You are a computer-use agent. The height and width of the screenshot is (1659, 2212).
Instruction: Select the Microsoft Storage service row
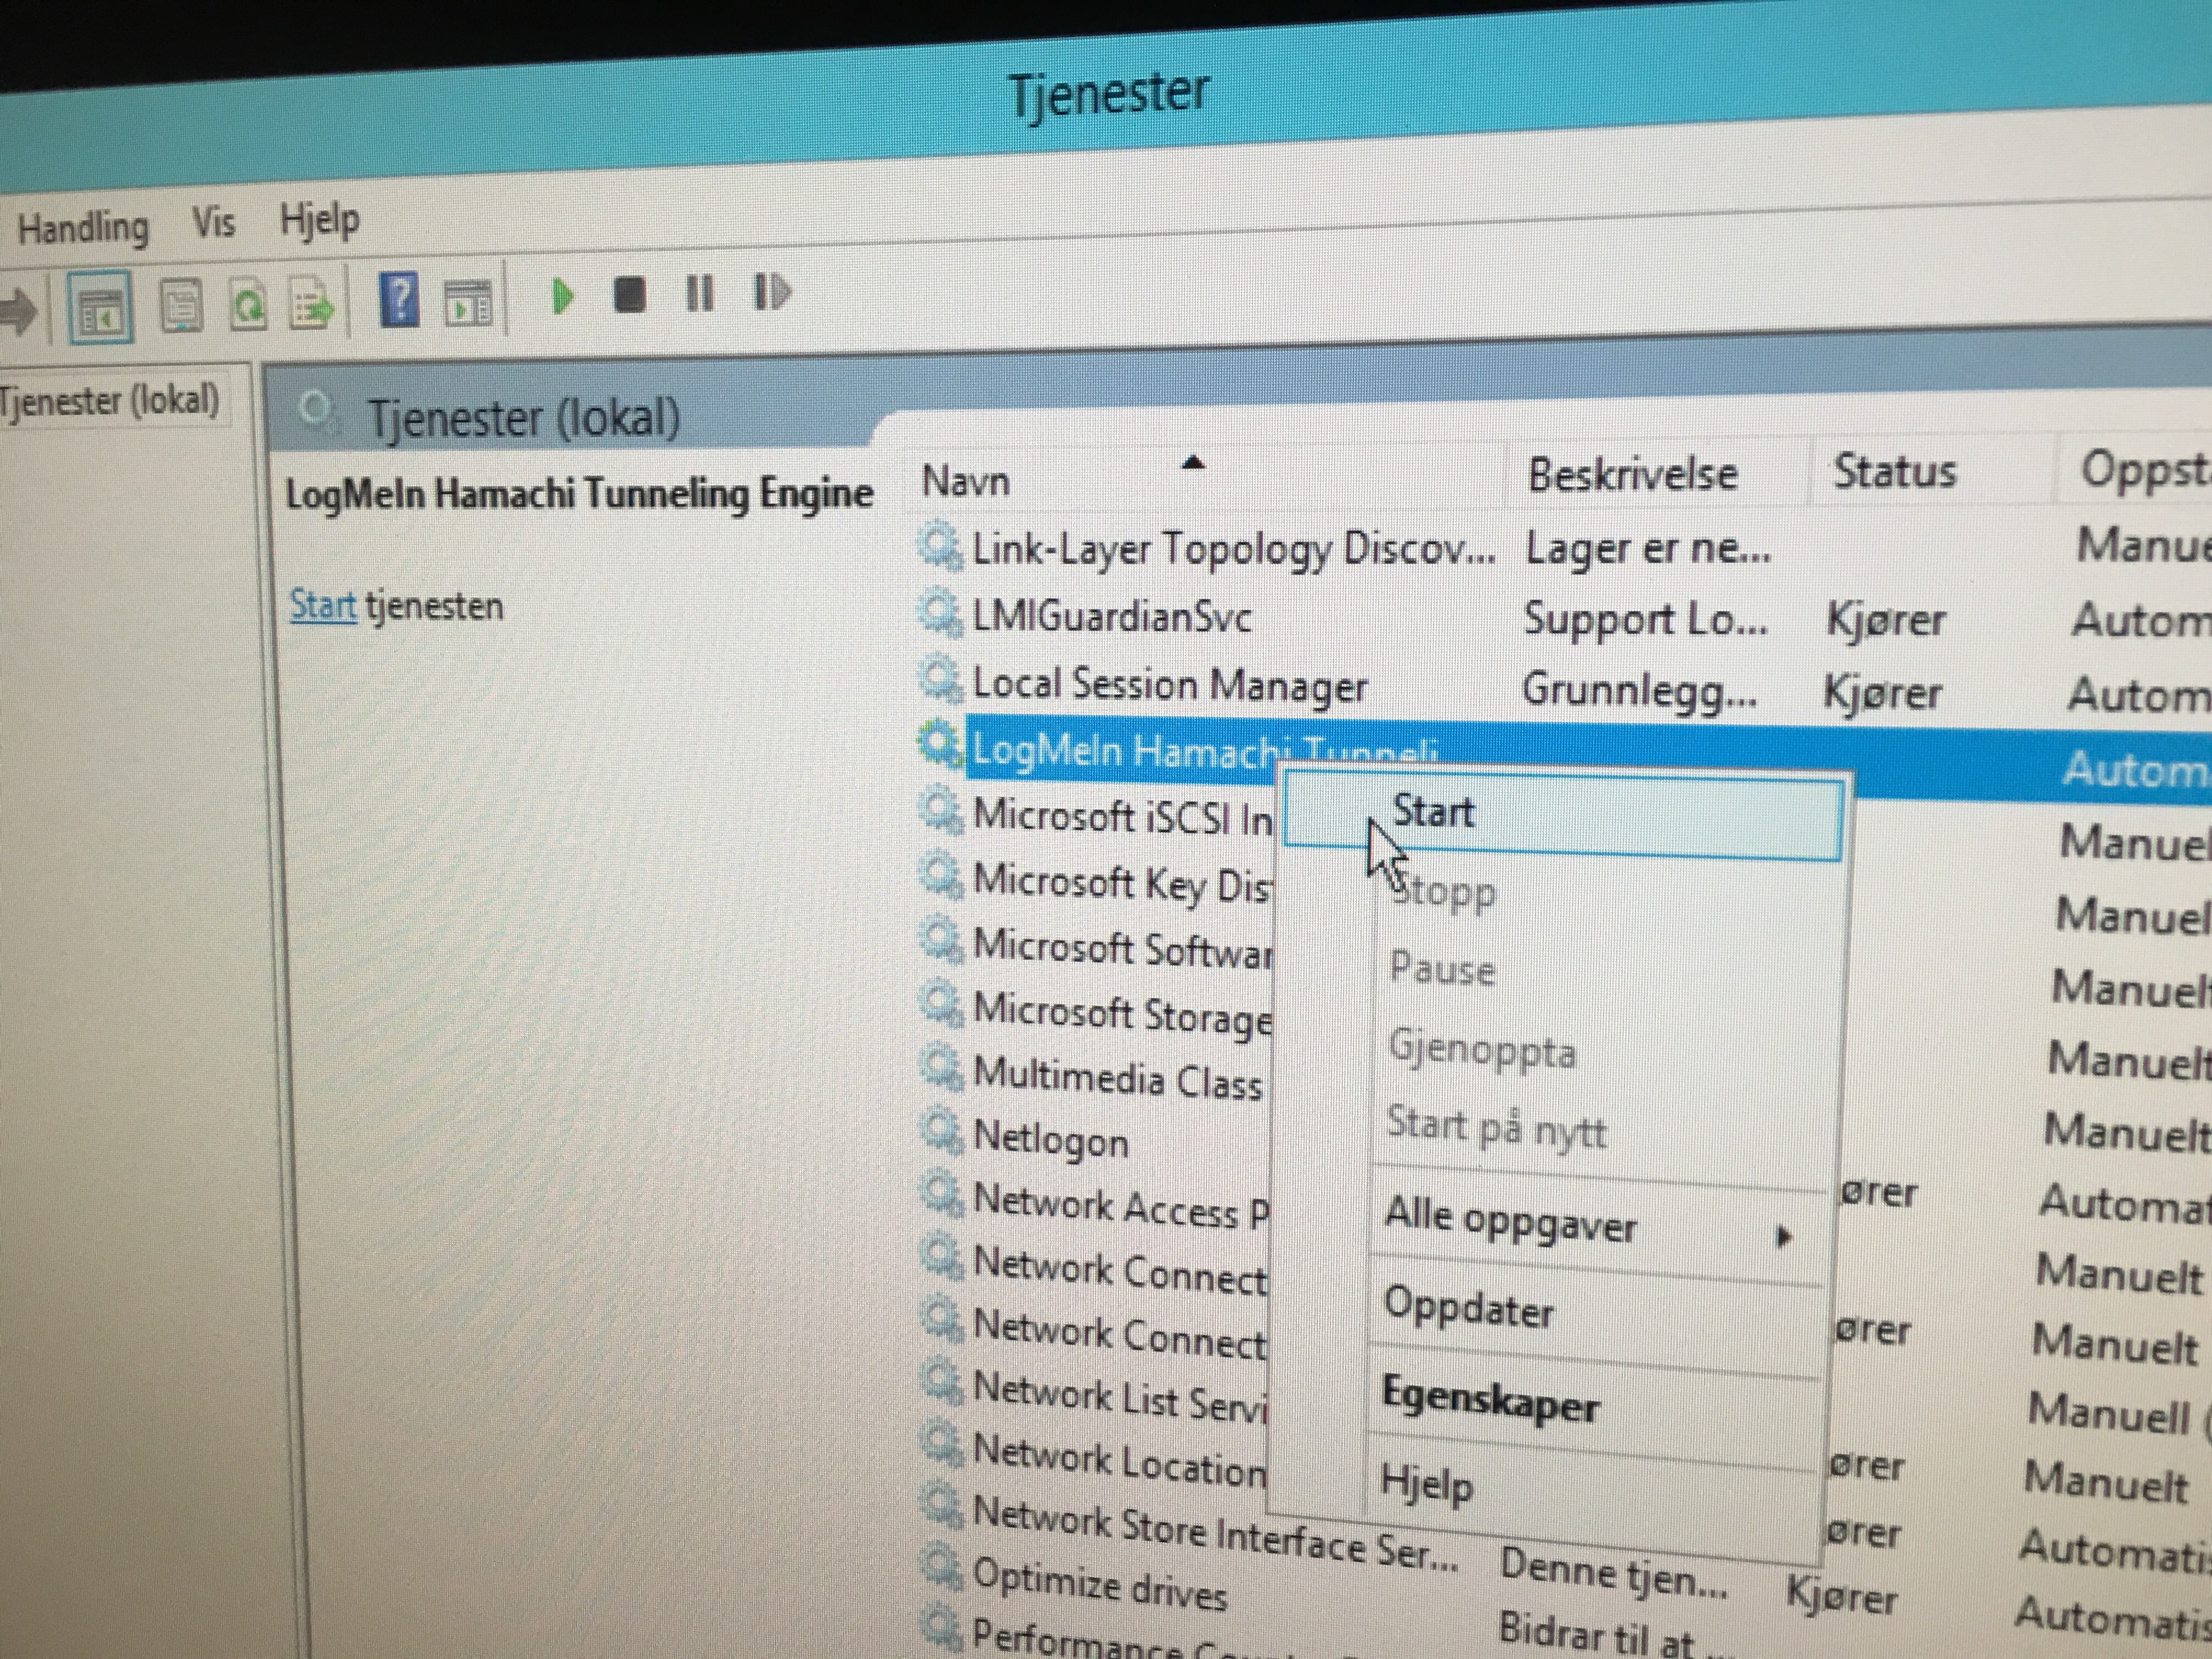click(x=1122, y=1013)
